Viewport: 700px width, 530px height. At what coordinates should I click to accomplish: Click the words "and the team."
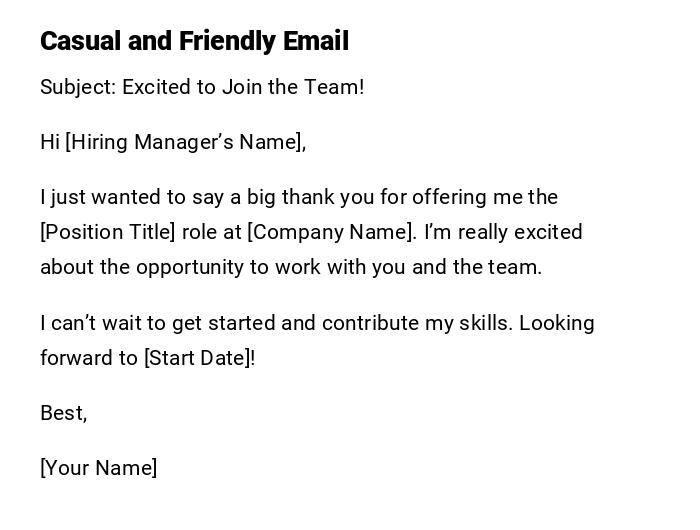[x=487, y=267]
